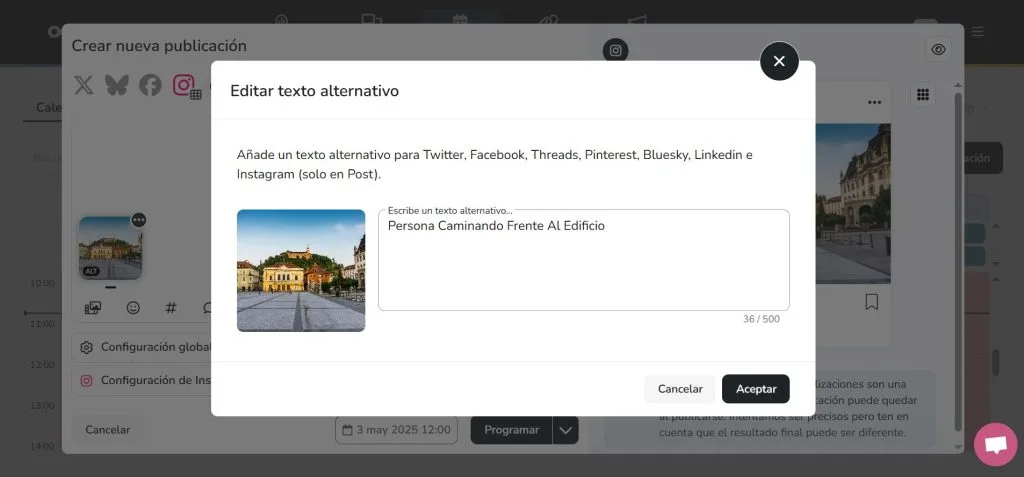Open the emoji picker icon
Viewport: 1024px width, 477px height.
[x=133, y=308]
